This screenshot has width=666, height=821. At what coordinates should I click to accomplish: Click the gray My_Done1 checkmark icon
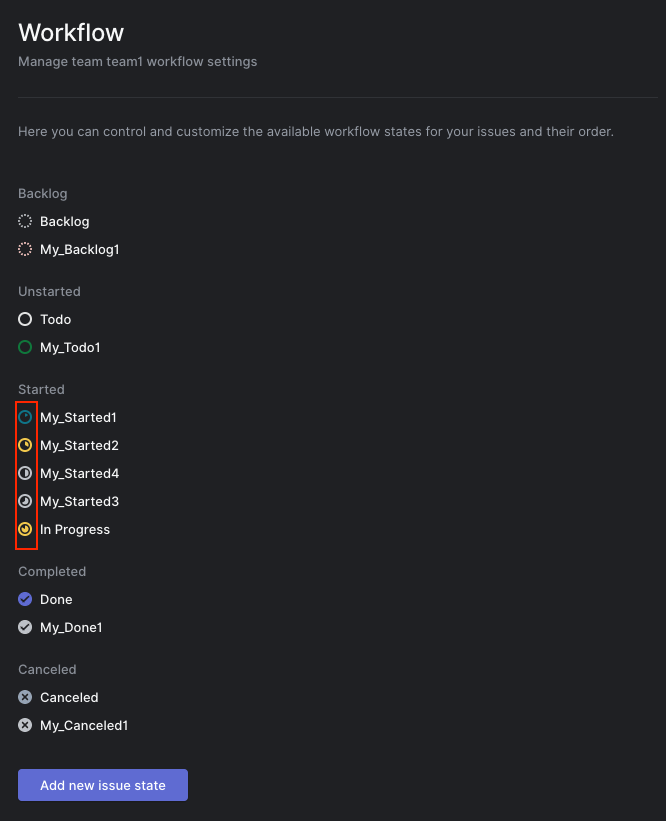[25, 627]
